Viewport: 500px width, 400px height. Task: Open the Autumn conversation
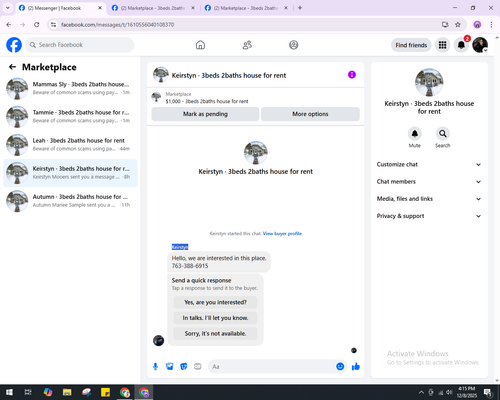click(x=70, y=201)
